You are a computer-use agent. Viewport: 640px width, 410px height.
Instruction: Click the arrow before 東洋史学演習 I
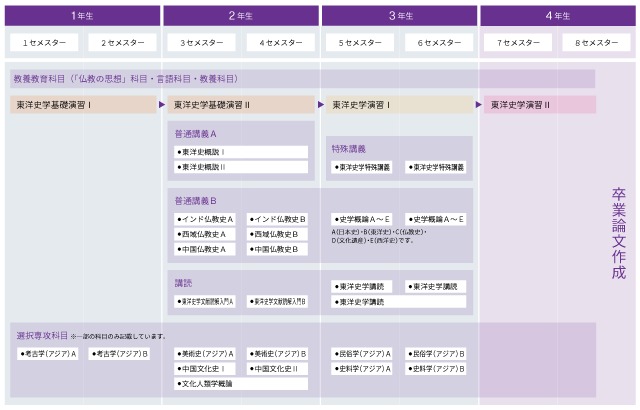point(322,104)
